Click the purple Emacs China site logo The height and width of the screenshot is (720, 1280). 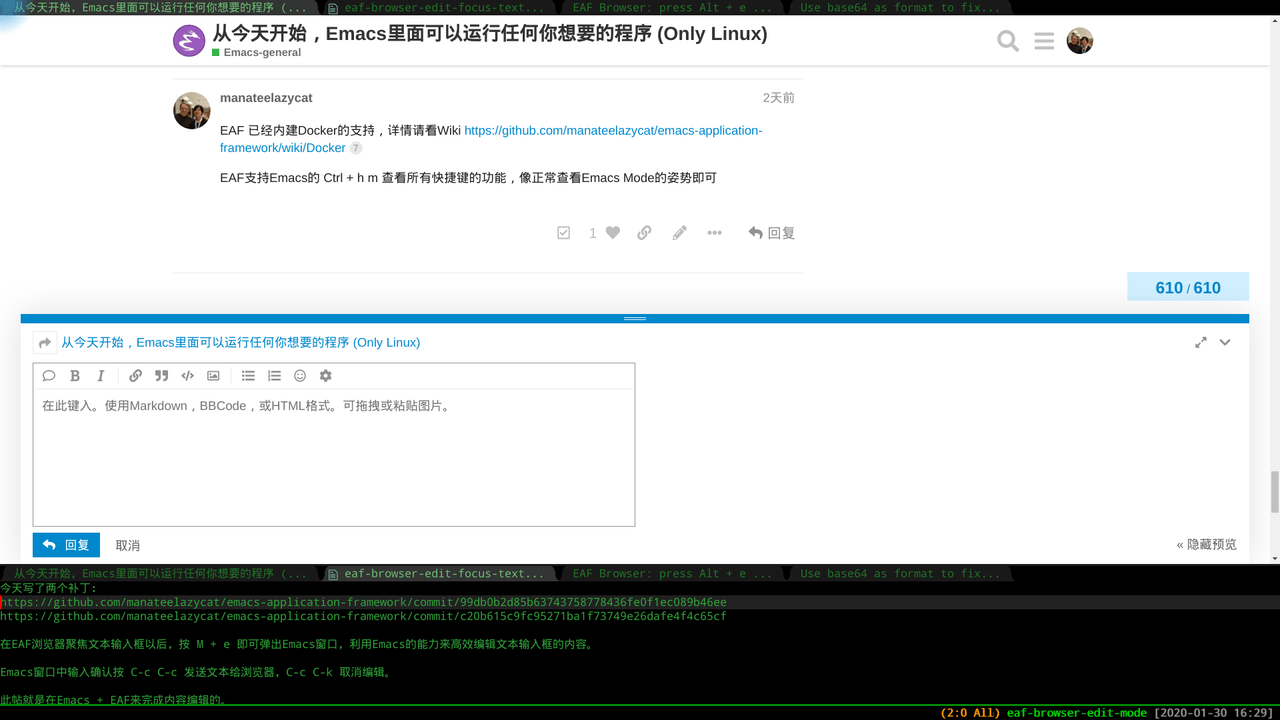[189, 41]
